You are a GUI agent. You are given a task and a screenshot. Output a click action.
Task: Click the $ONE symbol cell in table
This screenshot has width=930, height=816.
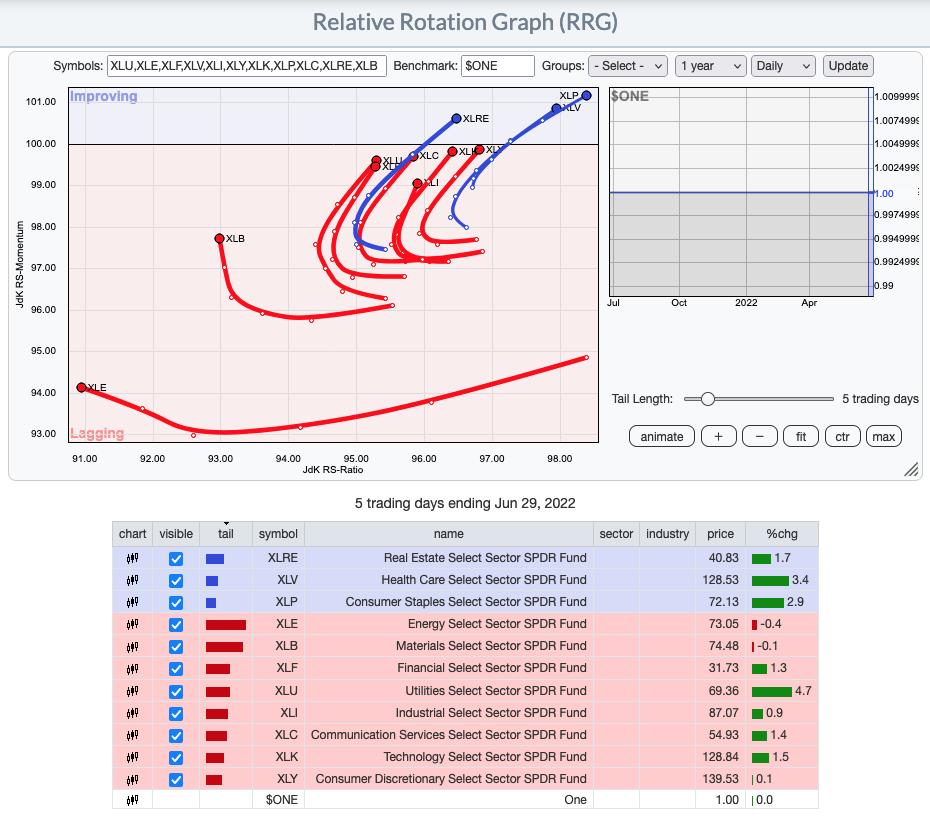[x=281, y=800]
